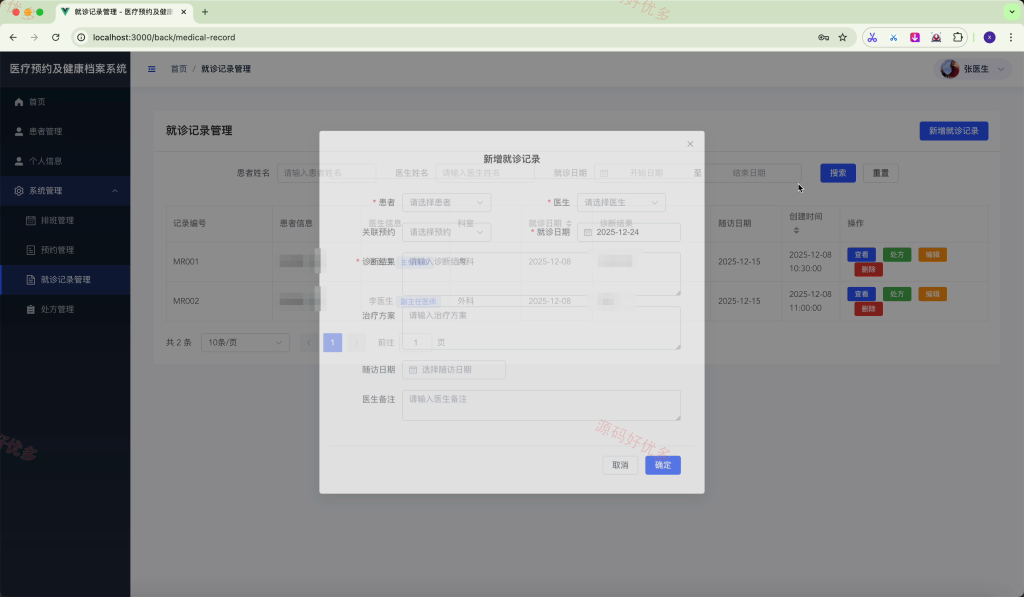Open the Extensions puzzle-piece menu
1024x597 pixels.
(x=957, y=37)
